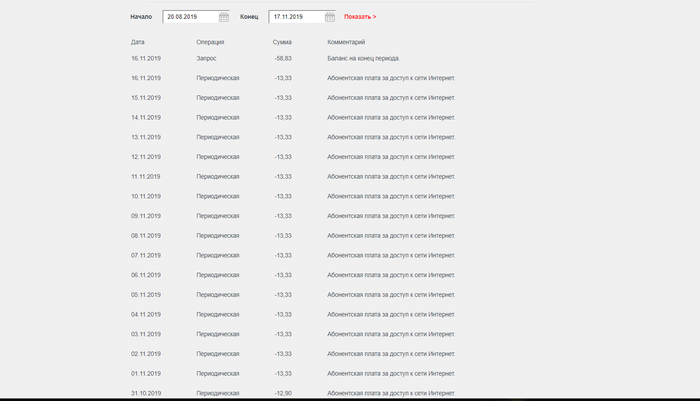Screen dimensions: 700x401
Task: Select the 31.10.2019 date entry
Action: pos(146,393)
